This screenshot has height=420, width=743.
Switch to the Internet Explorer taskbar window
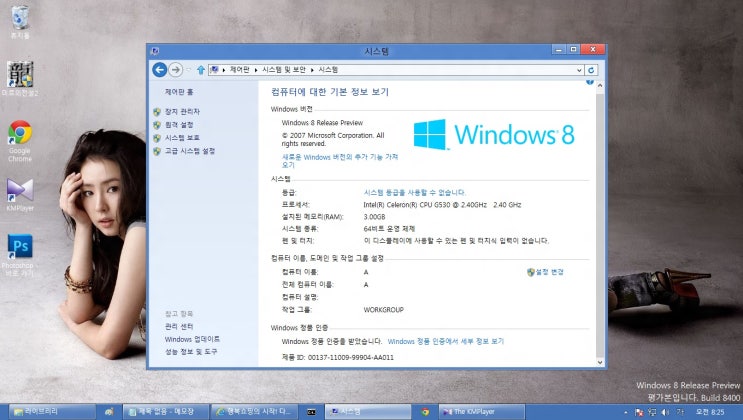(x=254, y=412)
